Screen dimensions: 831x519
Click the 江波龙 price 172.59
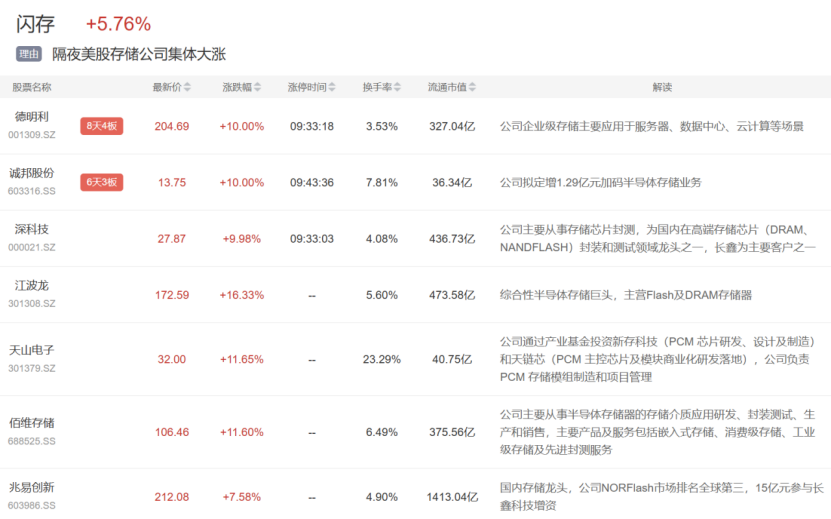tap(172, 295)
